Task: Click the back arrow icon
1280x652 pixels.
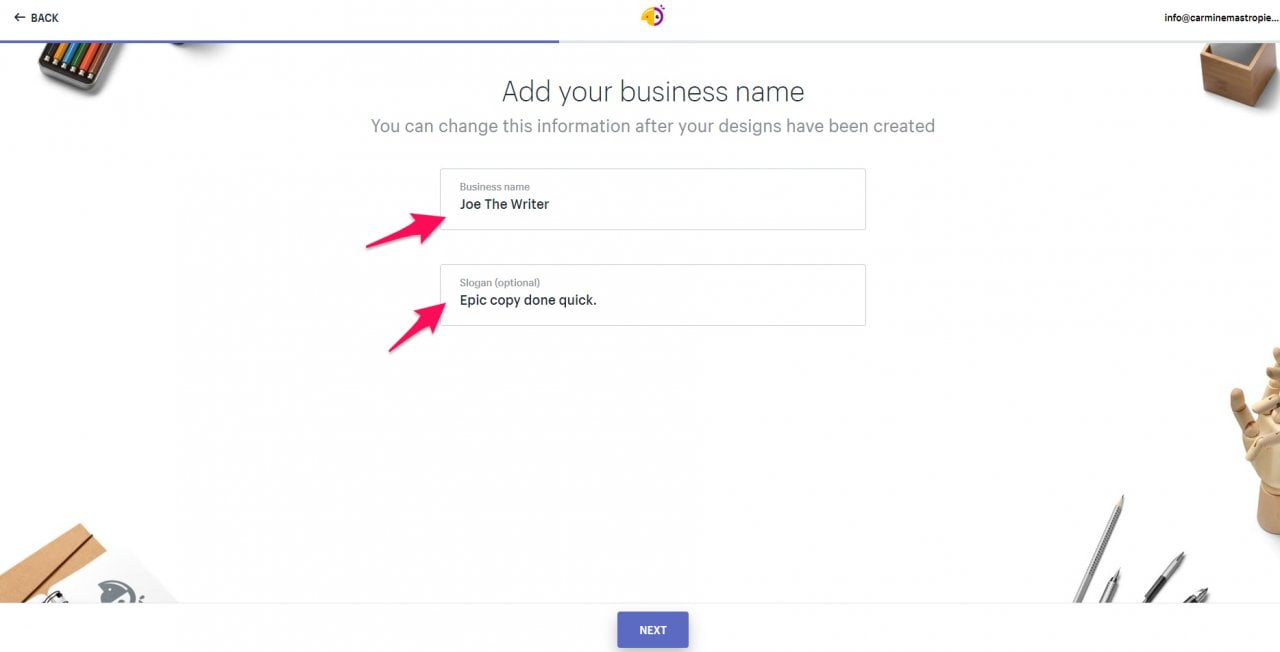Action: point(19,17)
